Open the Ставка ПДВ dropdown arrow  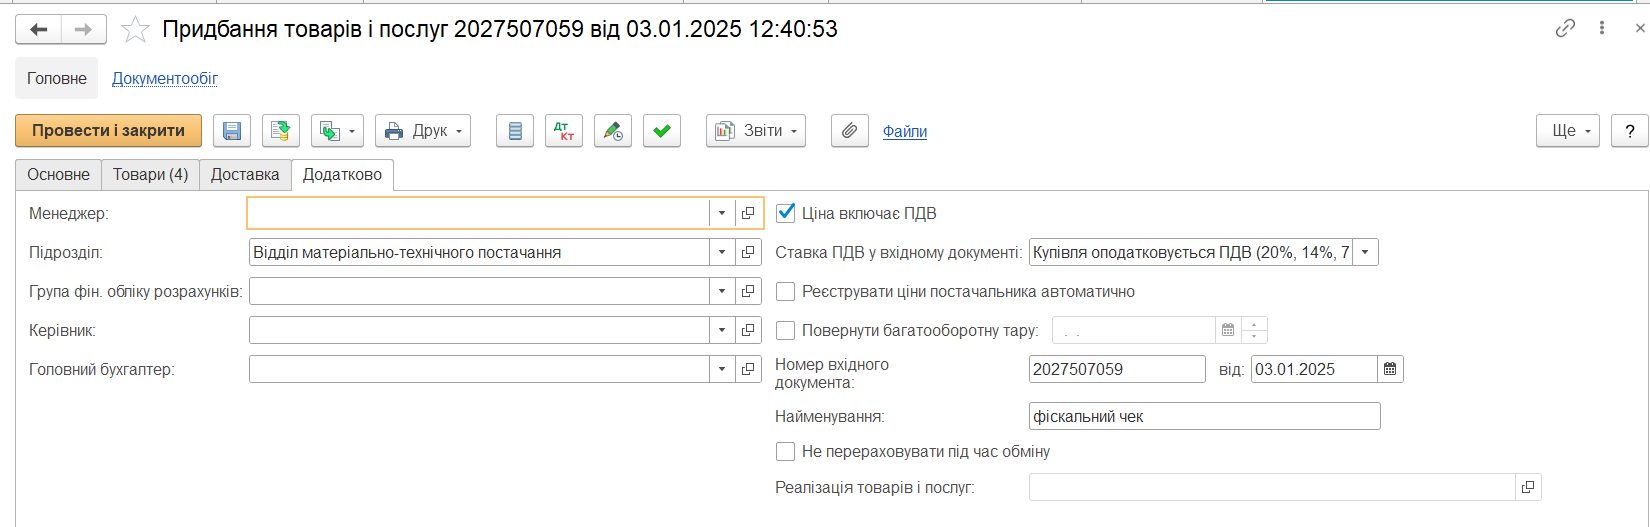(x=1365, y=252)
